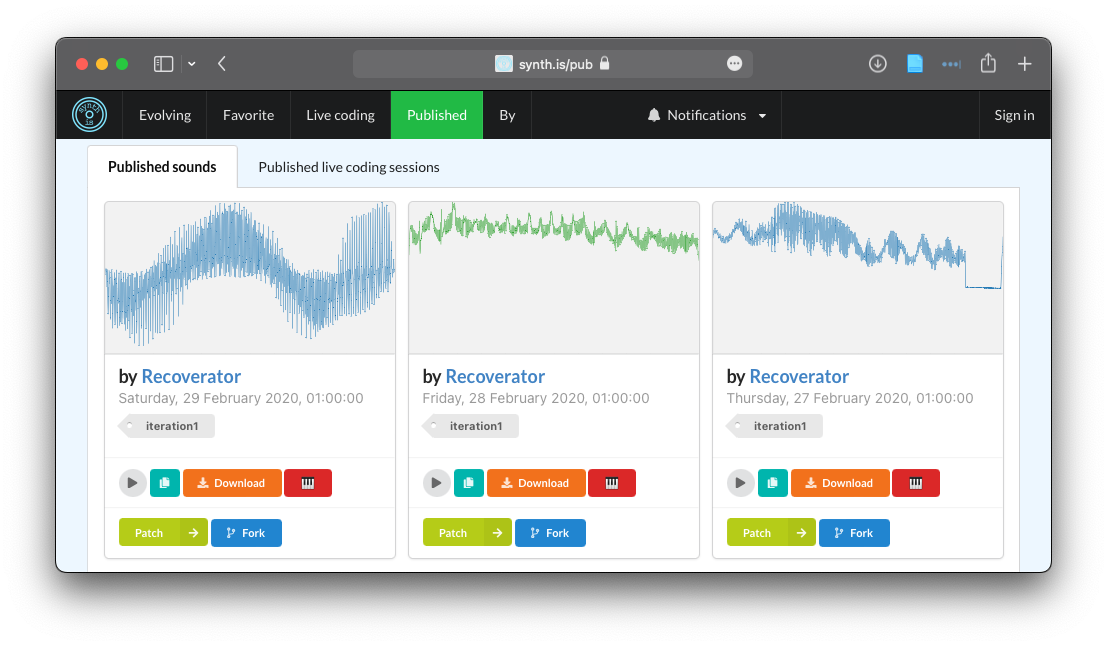Open Recoverator link on Friday 28 February card

496,376
